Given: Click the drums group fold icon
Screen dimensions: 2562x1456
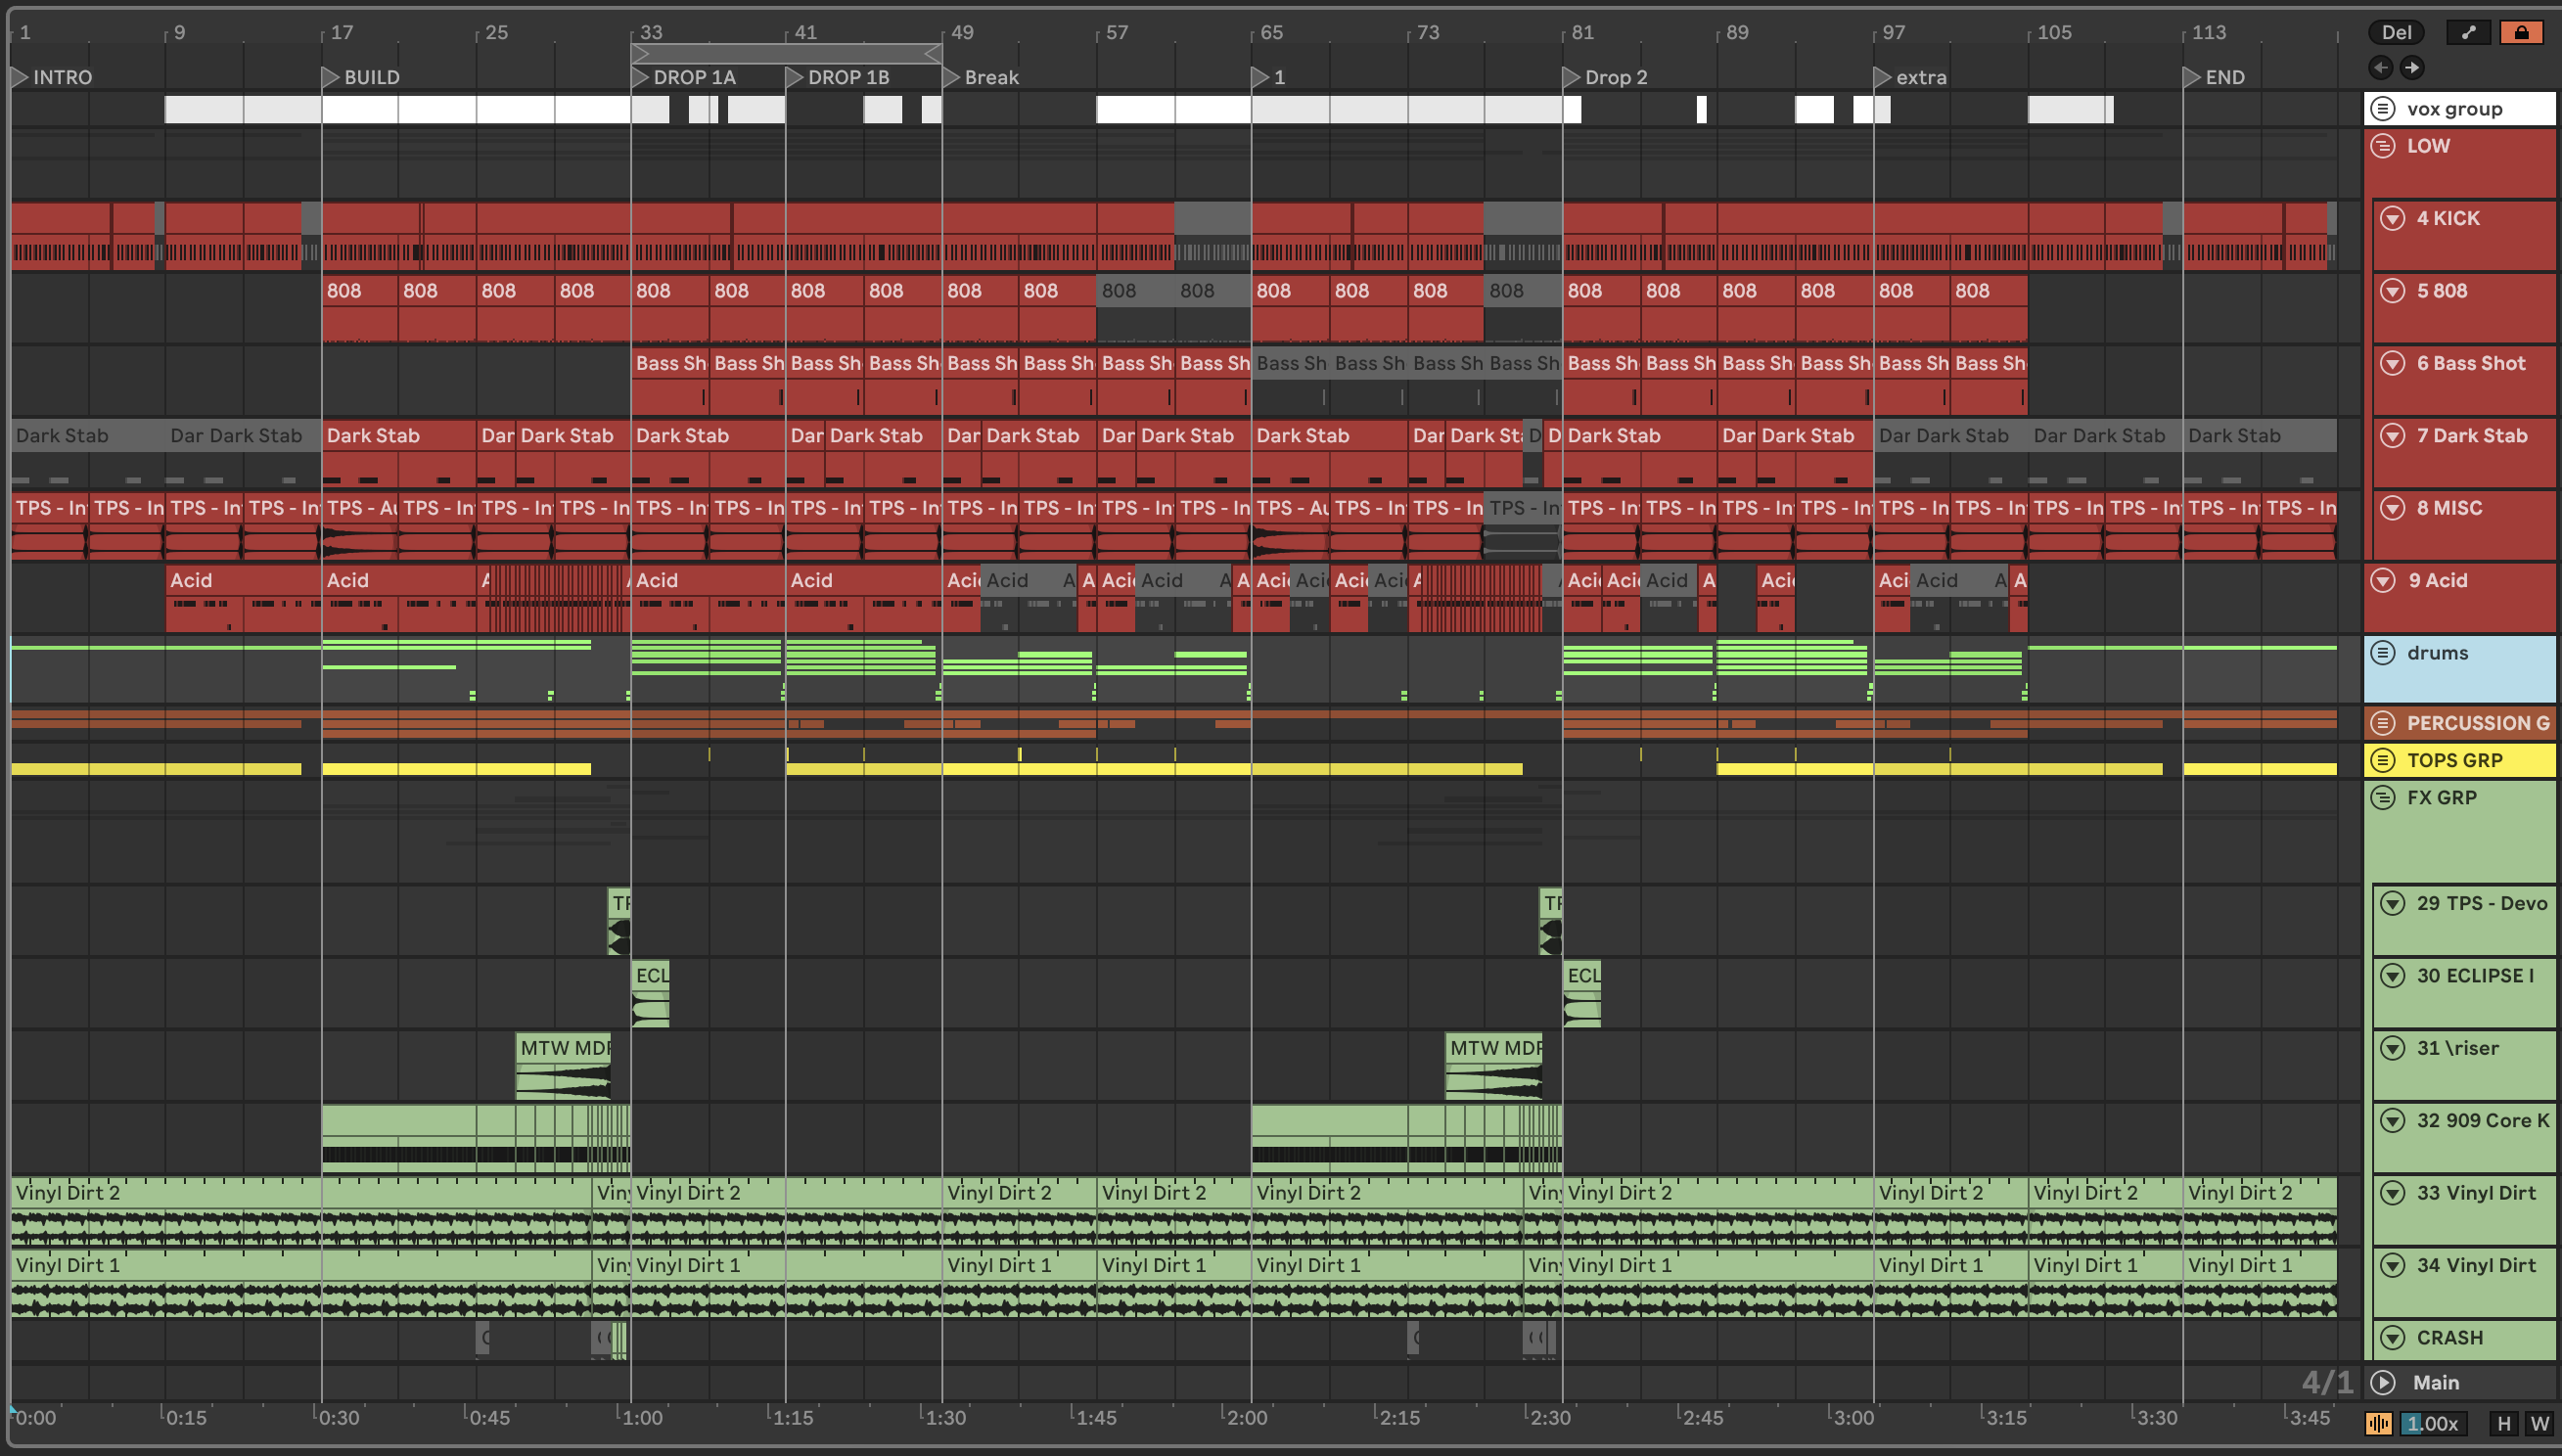Looking at the screenshot, I should (2383, 652).
